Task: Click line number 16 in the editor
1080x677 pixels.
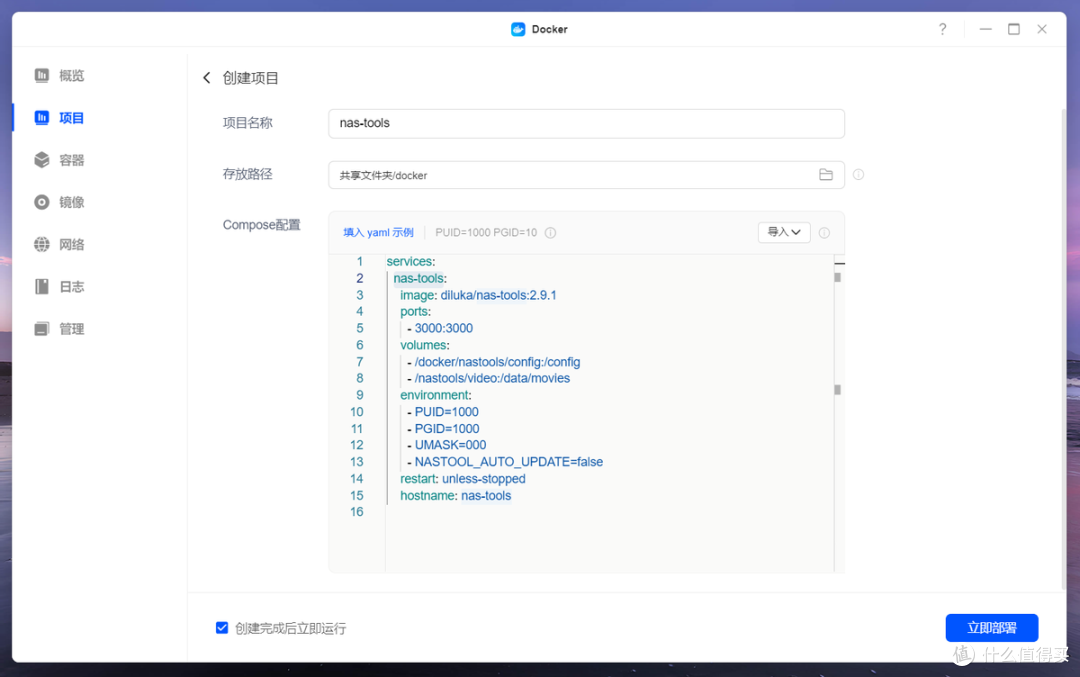Action: click(x=357, y=512)
